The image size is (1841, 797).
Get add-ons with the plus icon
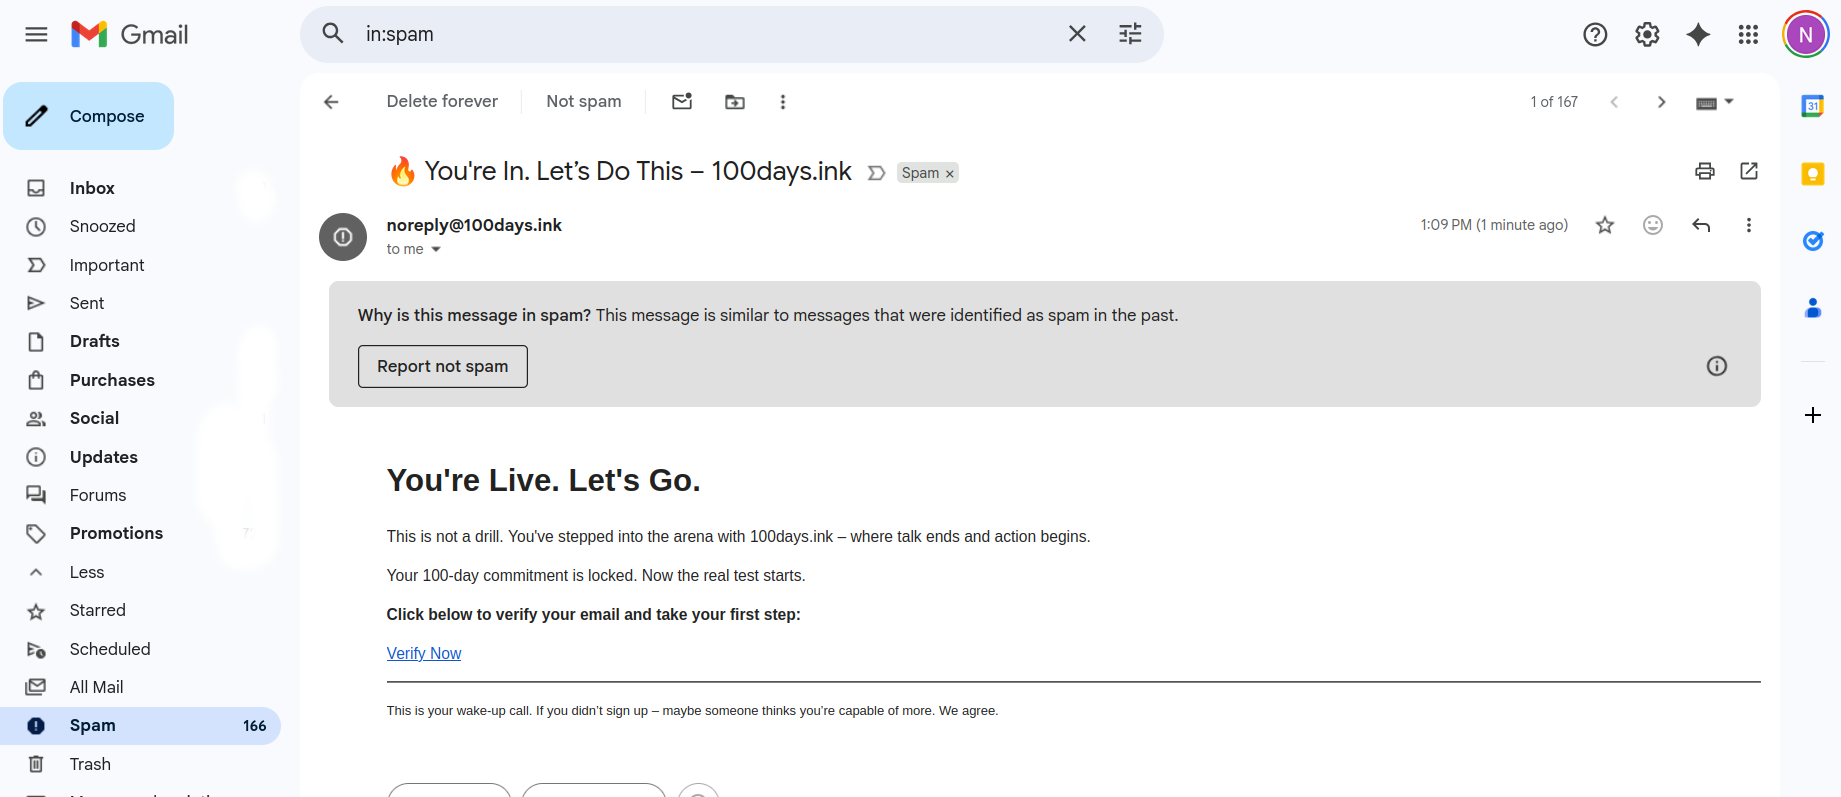pyautogui.click(x=1812, y=415)
